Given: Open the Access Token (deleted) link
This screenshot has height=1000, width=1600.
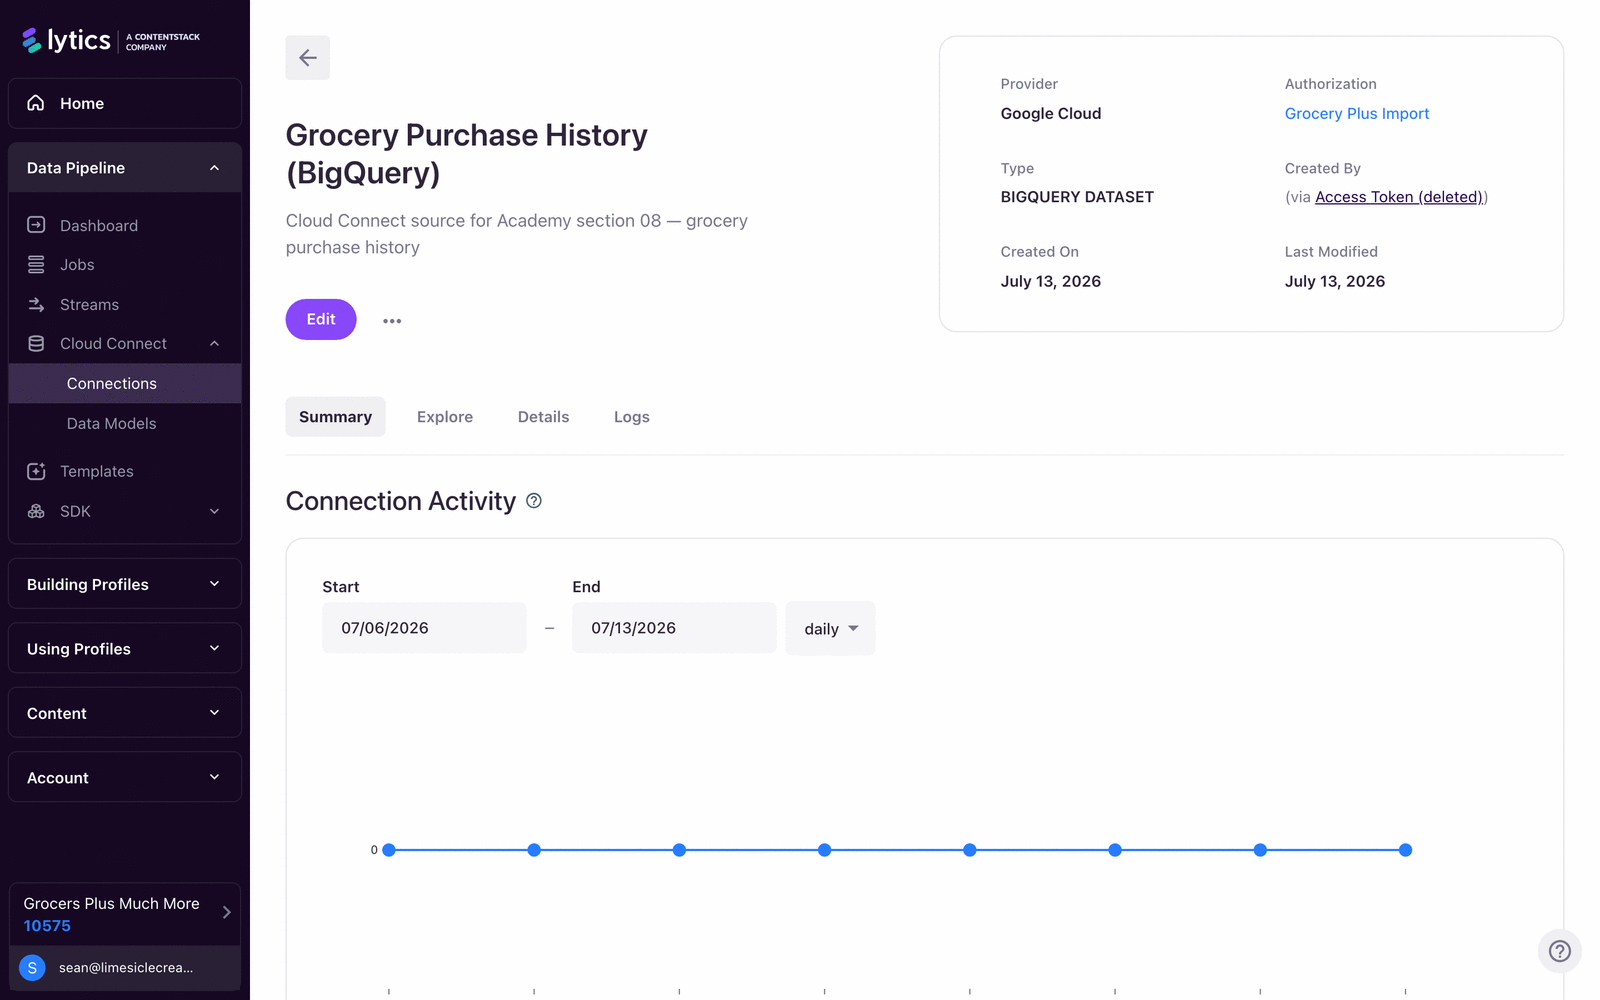Looking at the screenshot, I should [x=1399, y=197].
